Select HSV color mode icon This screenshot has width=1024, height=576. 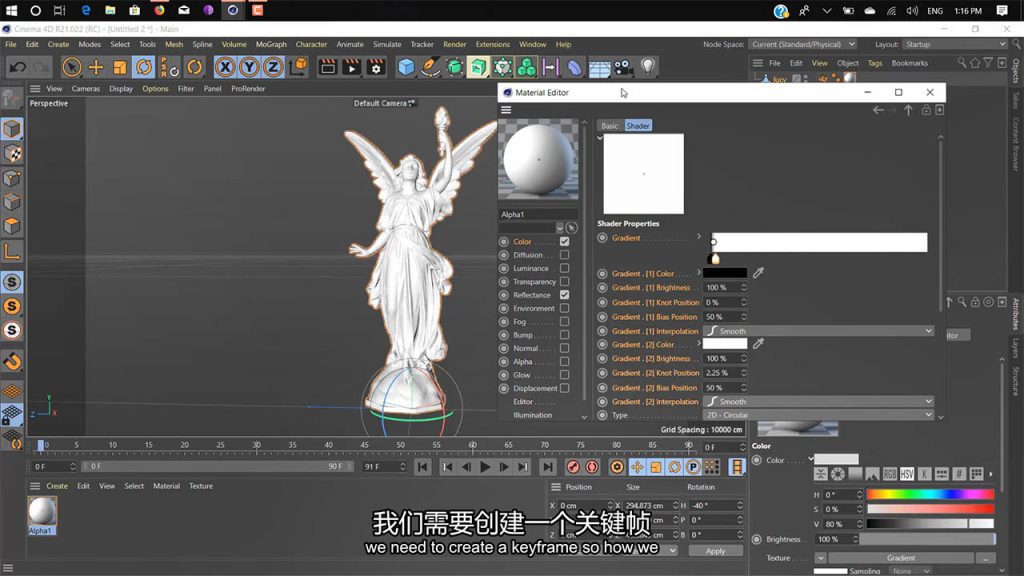907,474
